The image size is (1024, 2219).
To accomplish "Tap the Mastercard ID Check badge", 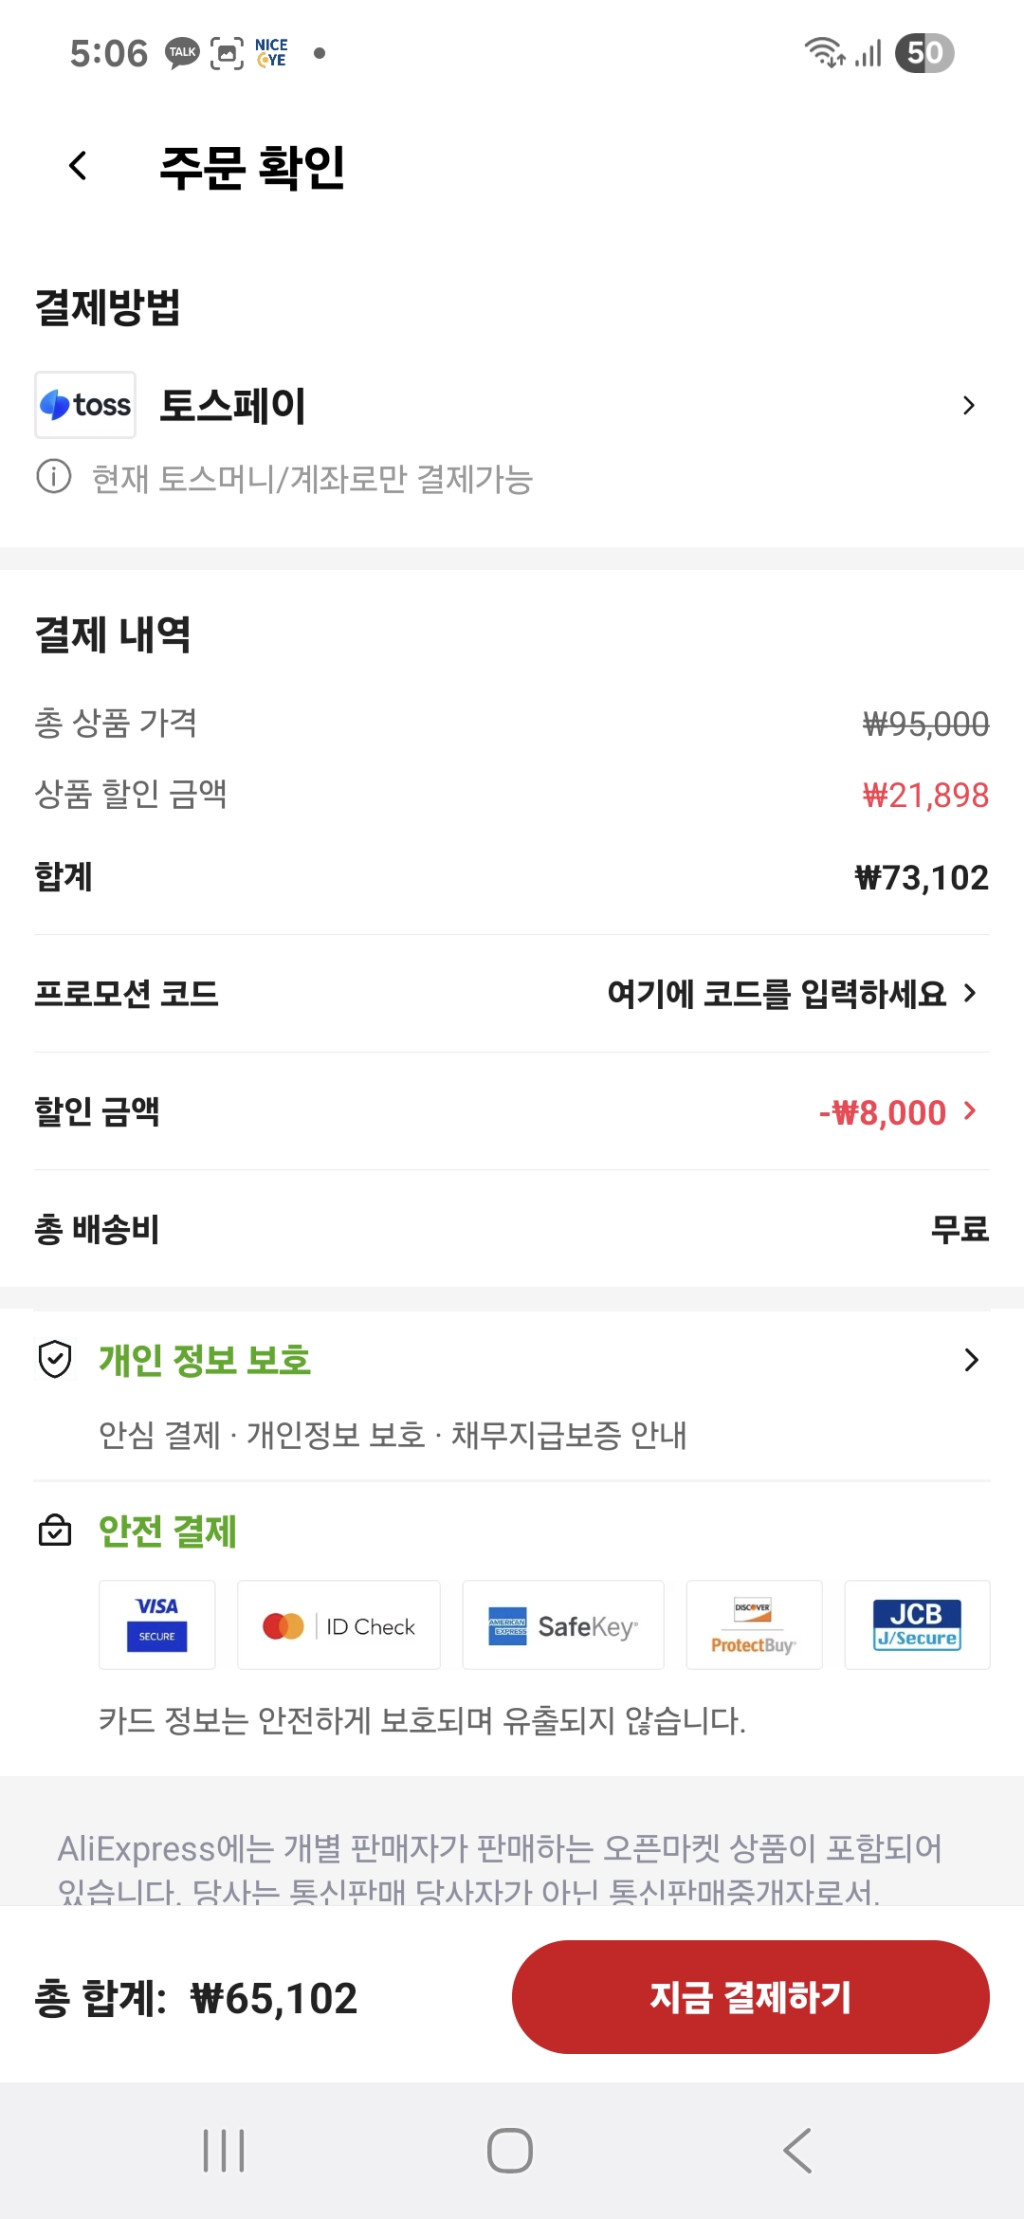I will pos(338,1626).
